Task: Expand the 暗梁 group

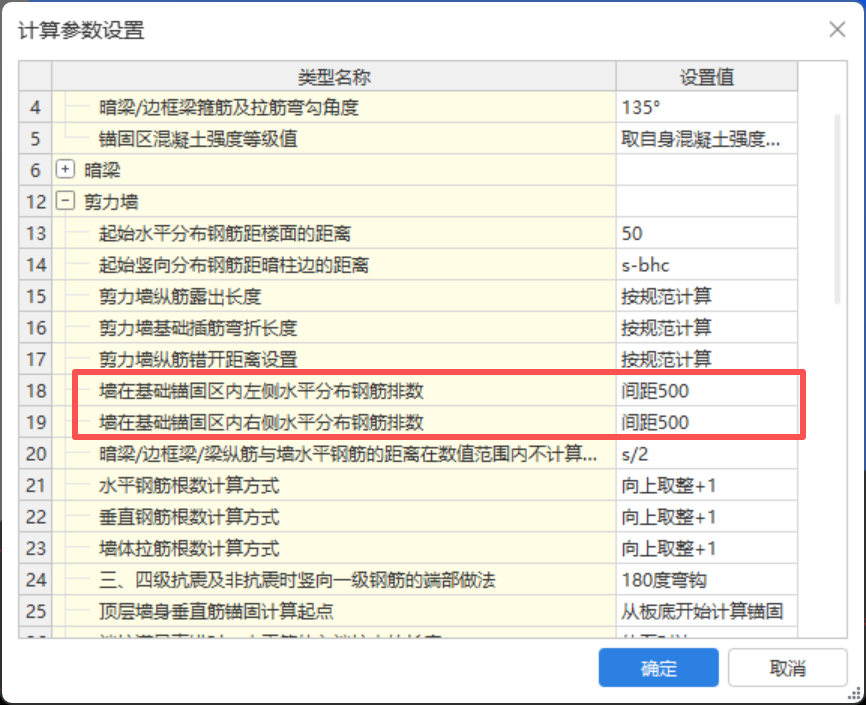Action: pyautogui.click(x=65, y=169)
